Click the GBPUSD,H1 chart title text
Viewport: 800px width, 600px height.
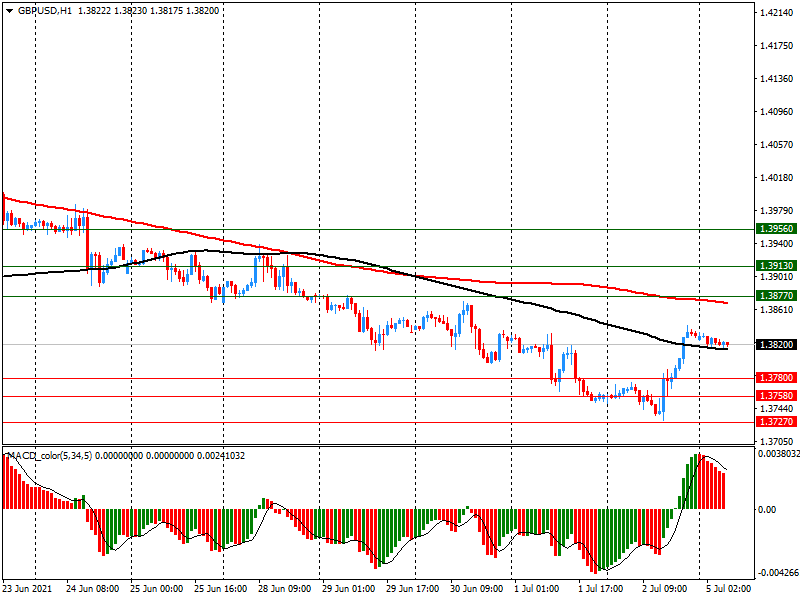[x=45, y=9]
